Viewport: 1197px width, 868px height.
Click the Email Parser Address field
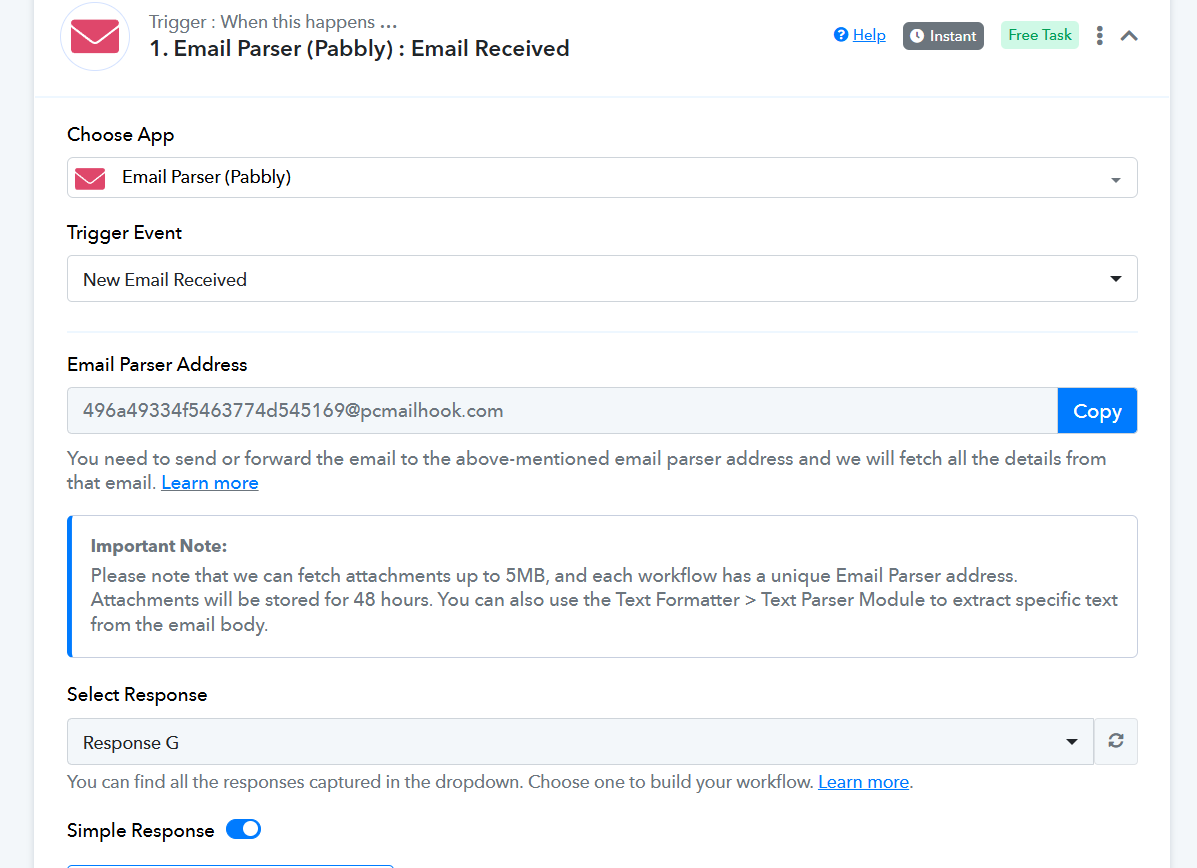click(562, 411)
